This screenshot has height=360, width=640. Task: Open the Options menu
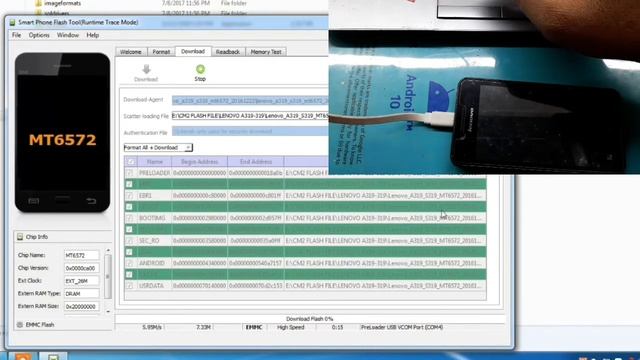[39, 35]
